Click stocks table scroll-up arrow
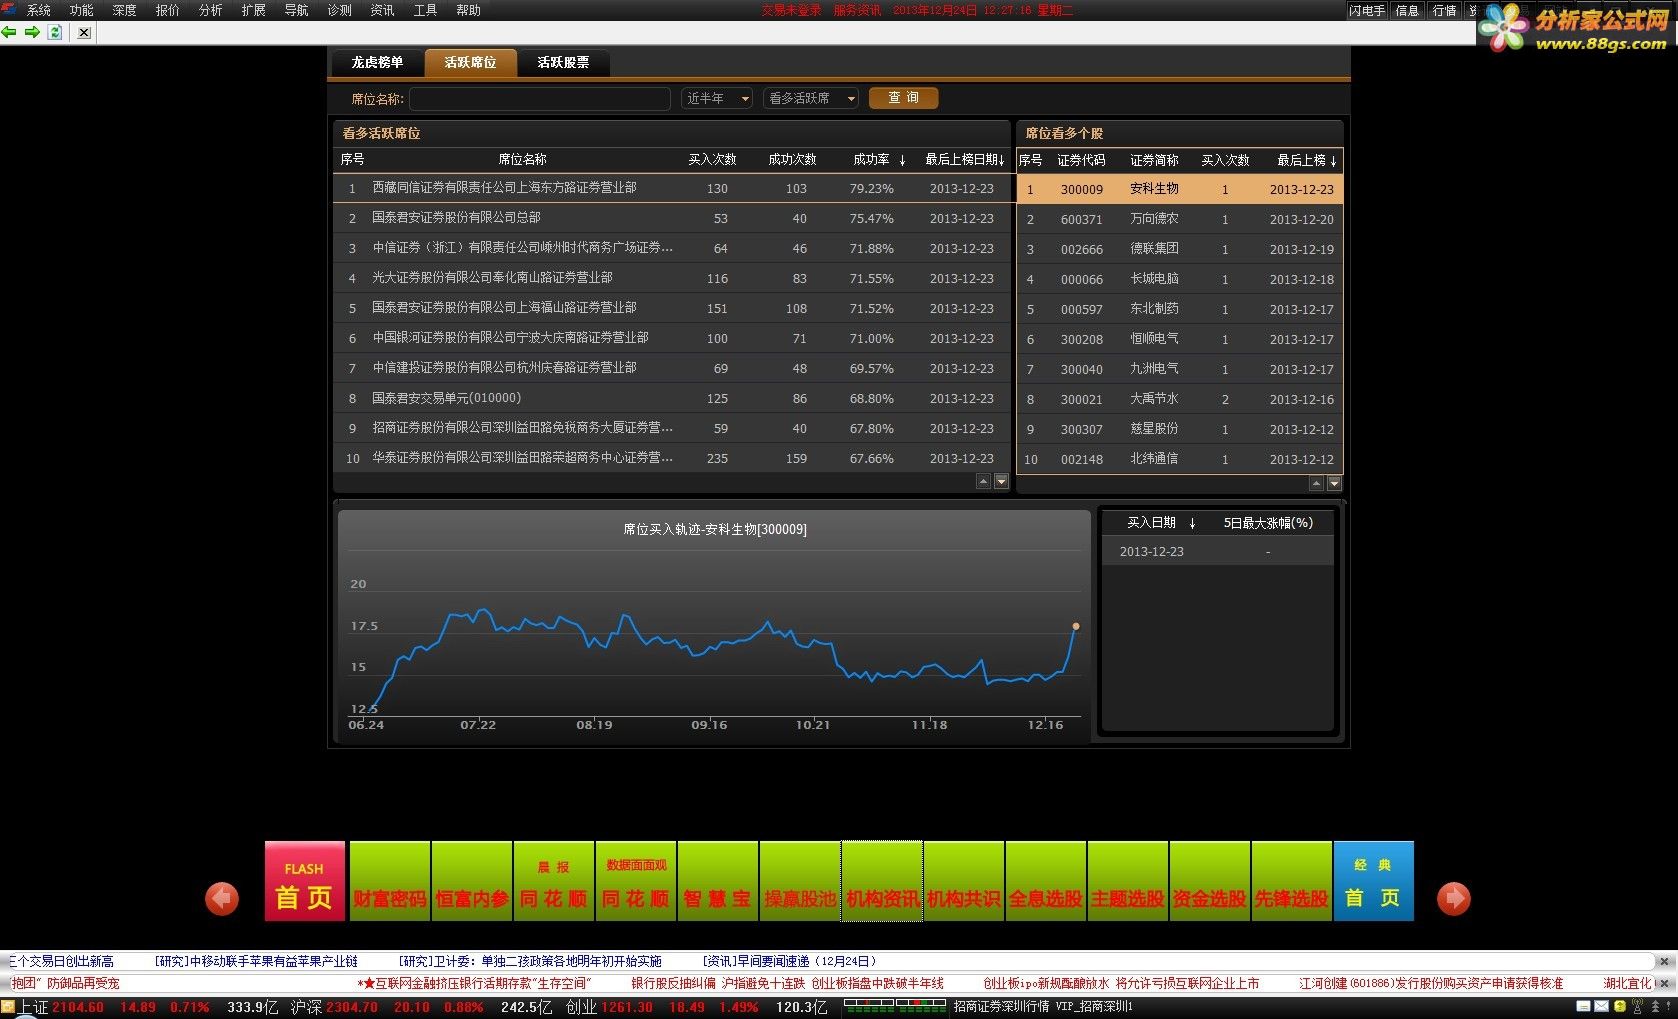 1316,484
